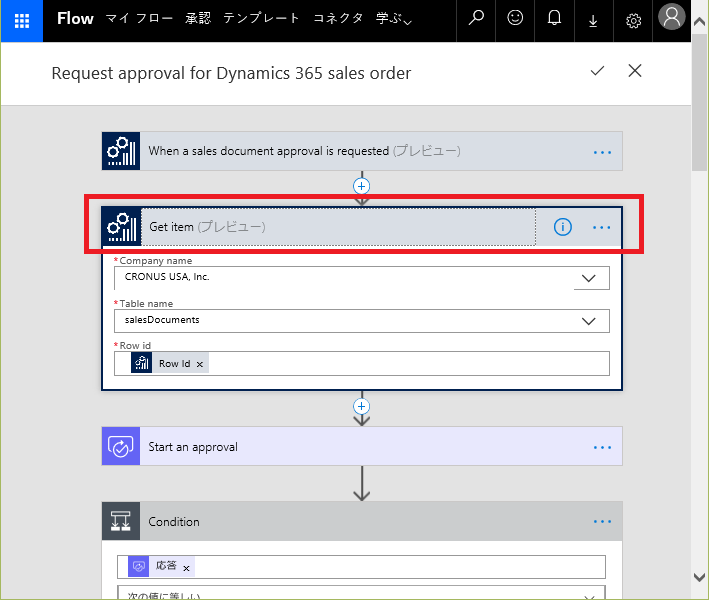Edit the flow title text
The image size is (709, 600).
click(231, 73)
